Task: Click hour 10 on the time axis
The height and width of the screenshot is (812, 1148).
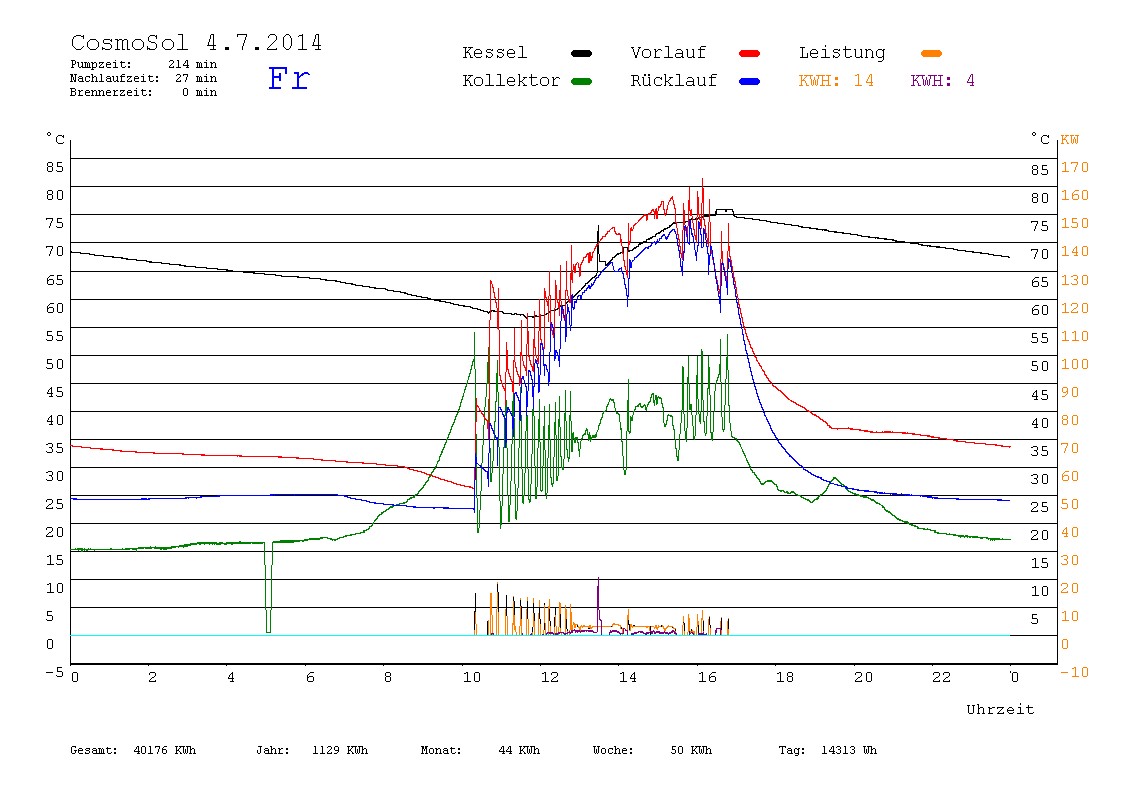Action: click(472, 677)
